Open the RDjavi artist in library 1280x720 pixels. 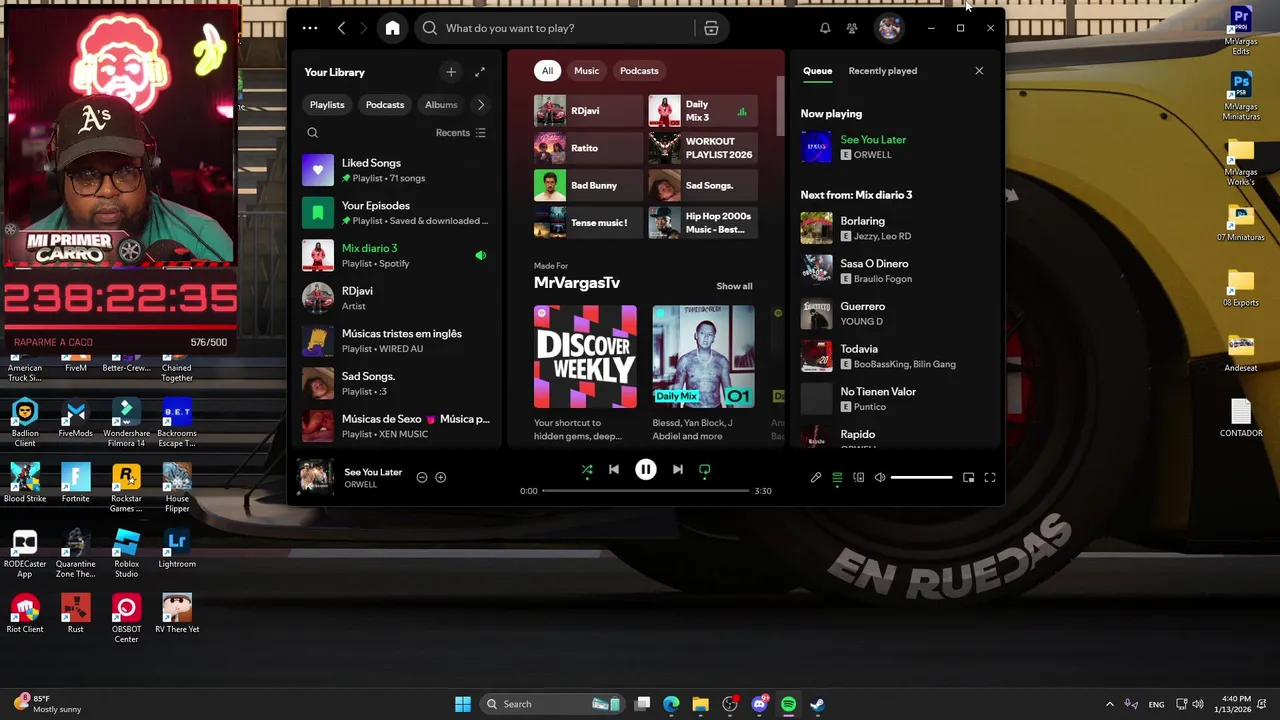(x=398, y=298)
